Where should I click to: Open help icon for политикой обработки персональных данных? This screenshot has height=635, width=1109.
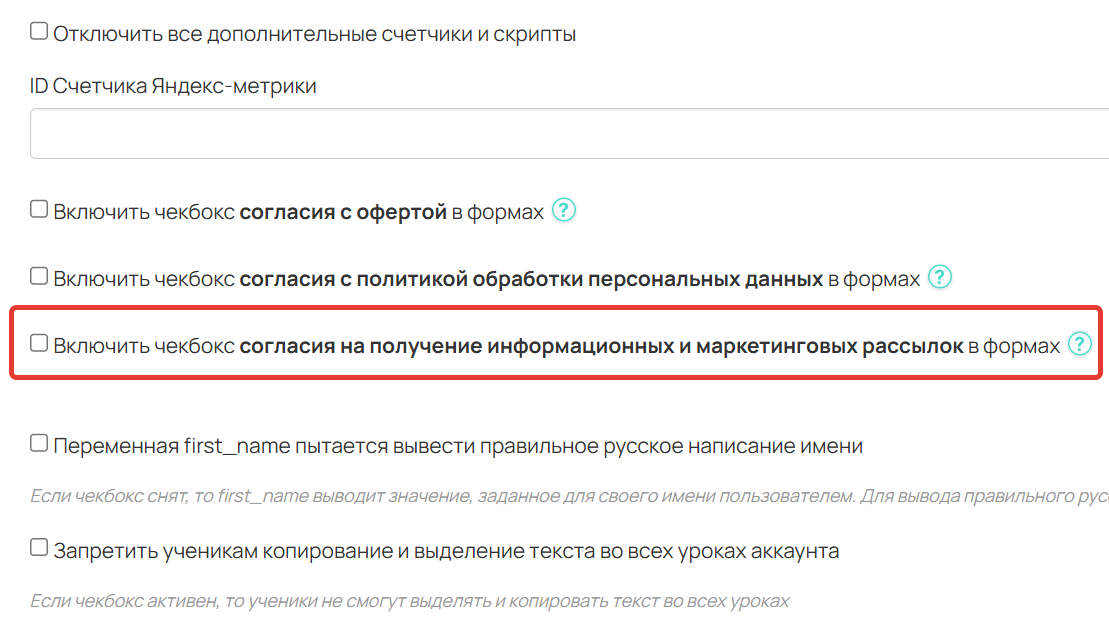(940, 277)
